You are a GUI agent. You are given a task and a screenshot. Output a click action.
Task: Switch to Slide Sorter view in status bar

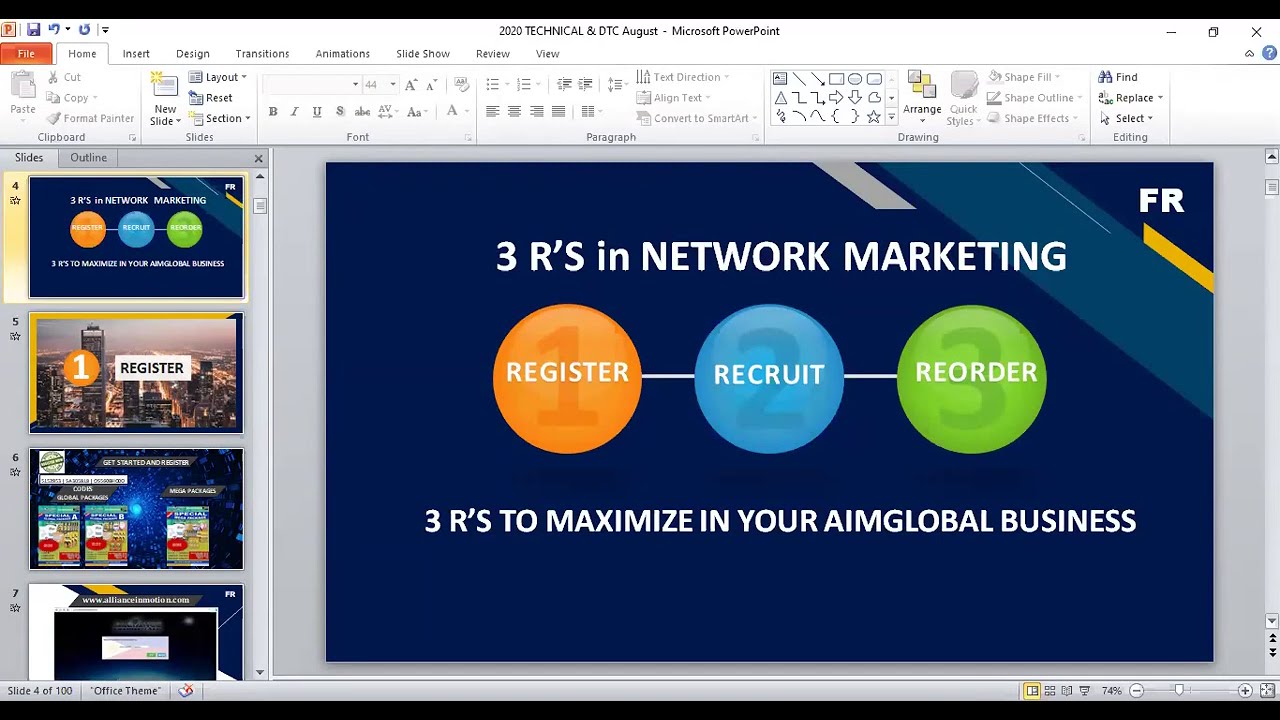tap(1050, 691)
